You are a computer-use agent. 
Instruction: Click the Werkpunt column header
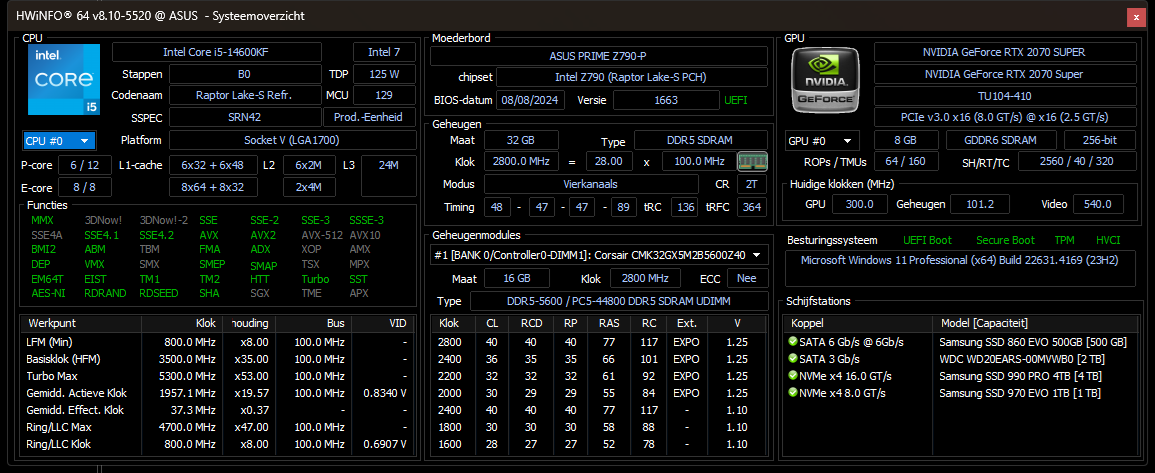pos(82,323)
